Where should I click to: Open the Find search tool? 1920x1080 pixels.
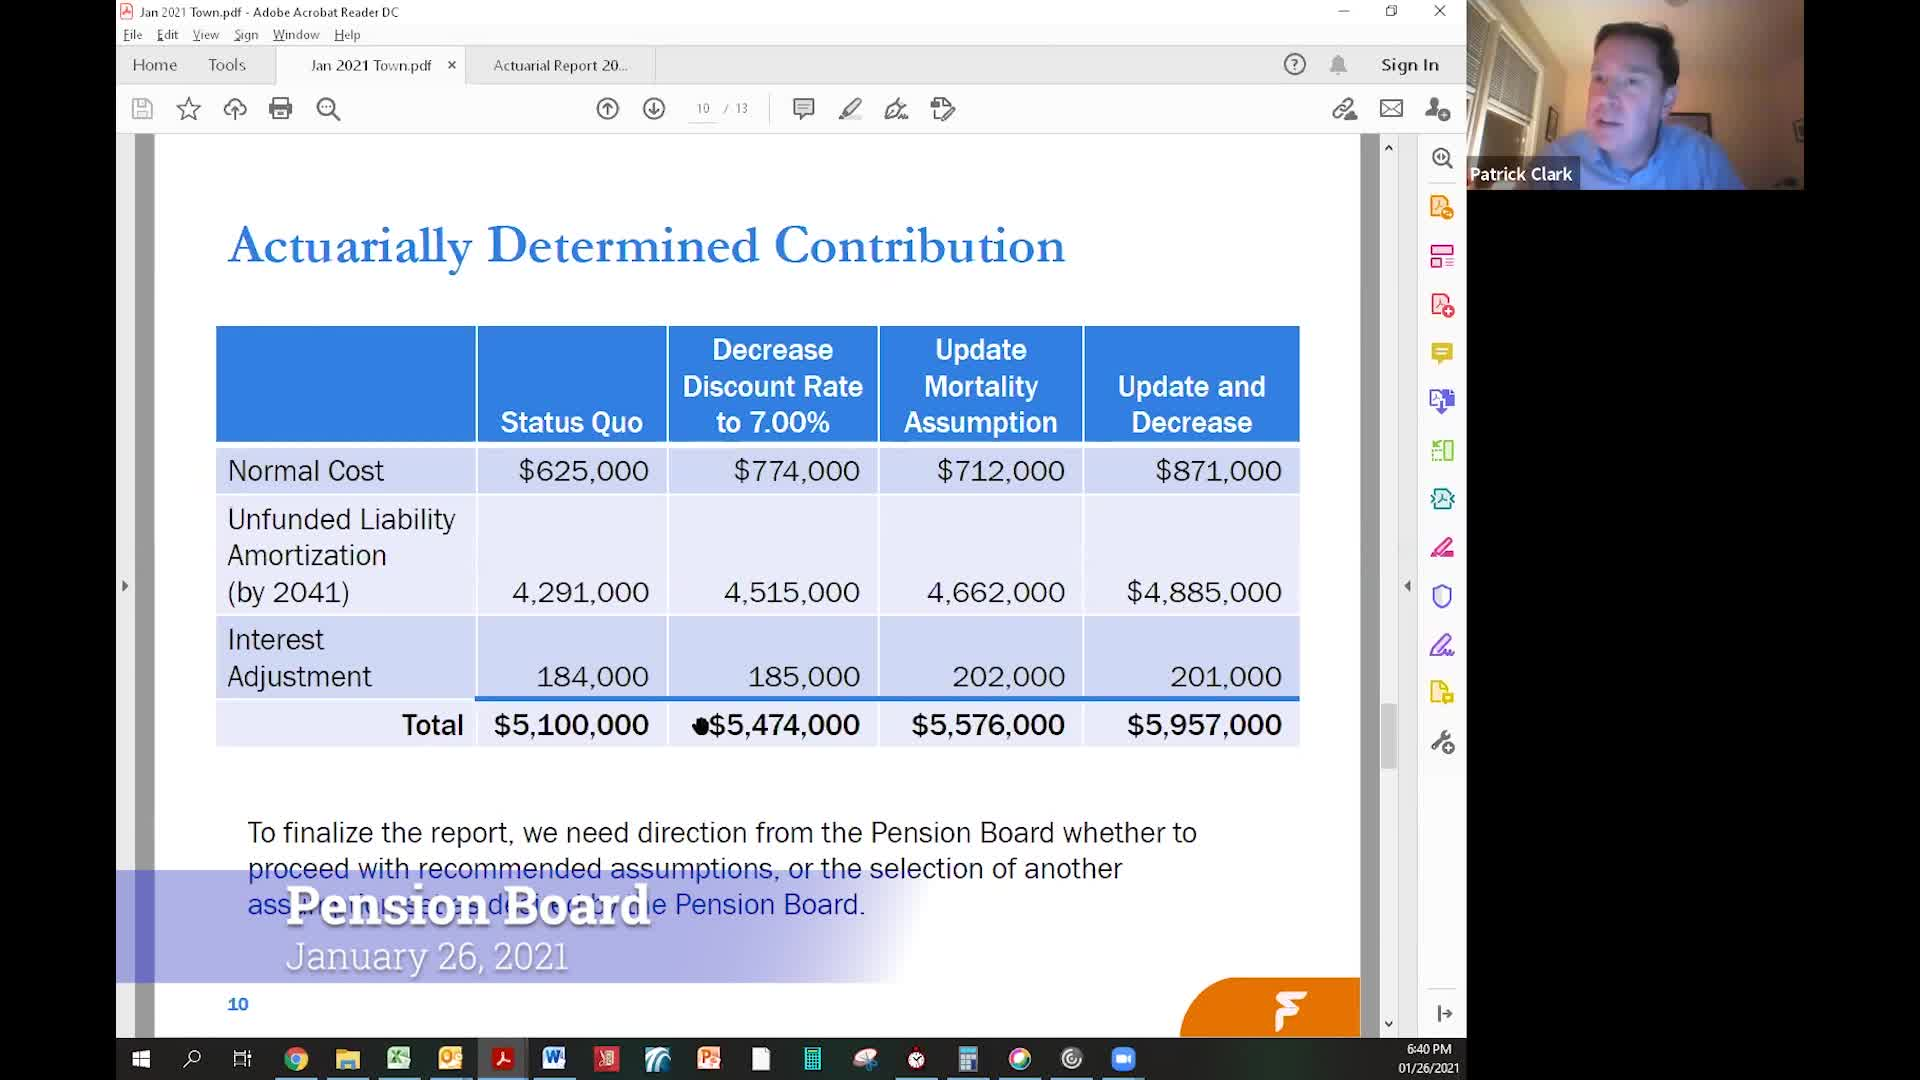click(328, 109)
